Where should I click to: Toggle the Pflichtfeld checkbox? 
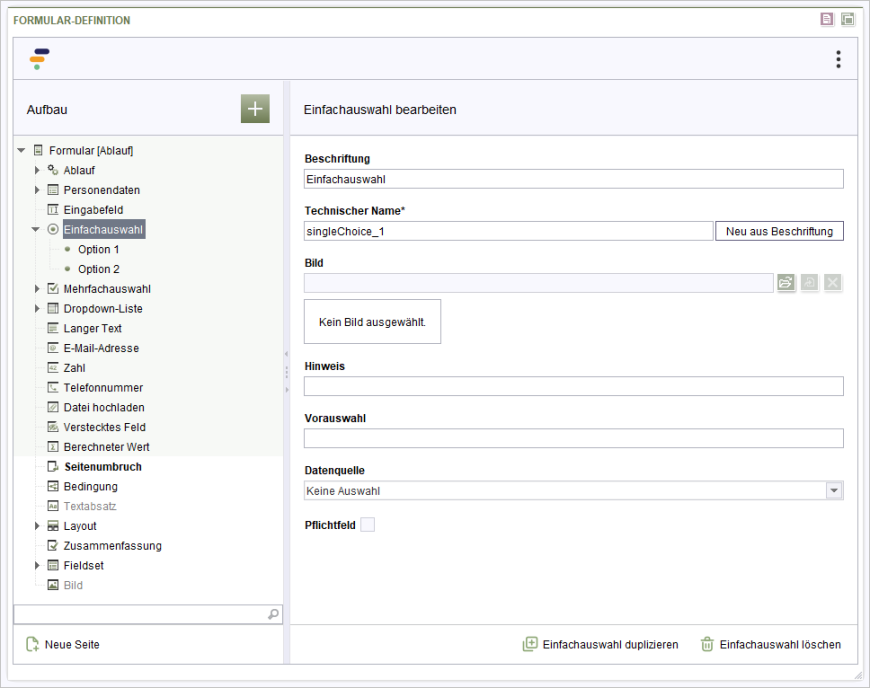[x=367, y=525]
